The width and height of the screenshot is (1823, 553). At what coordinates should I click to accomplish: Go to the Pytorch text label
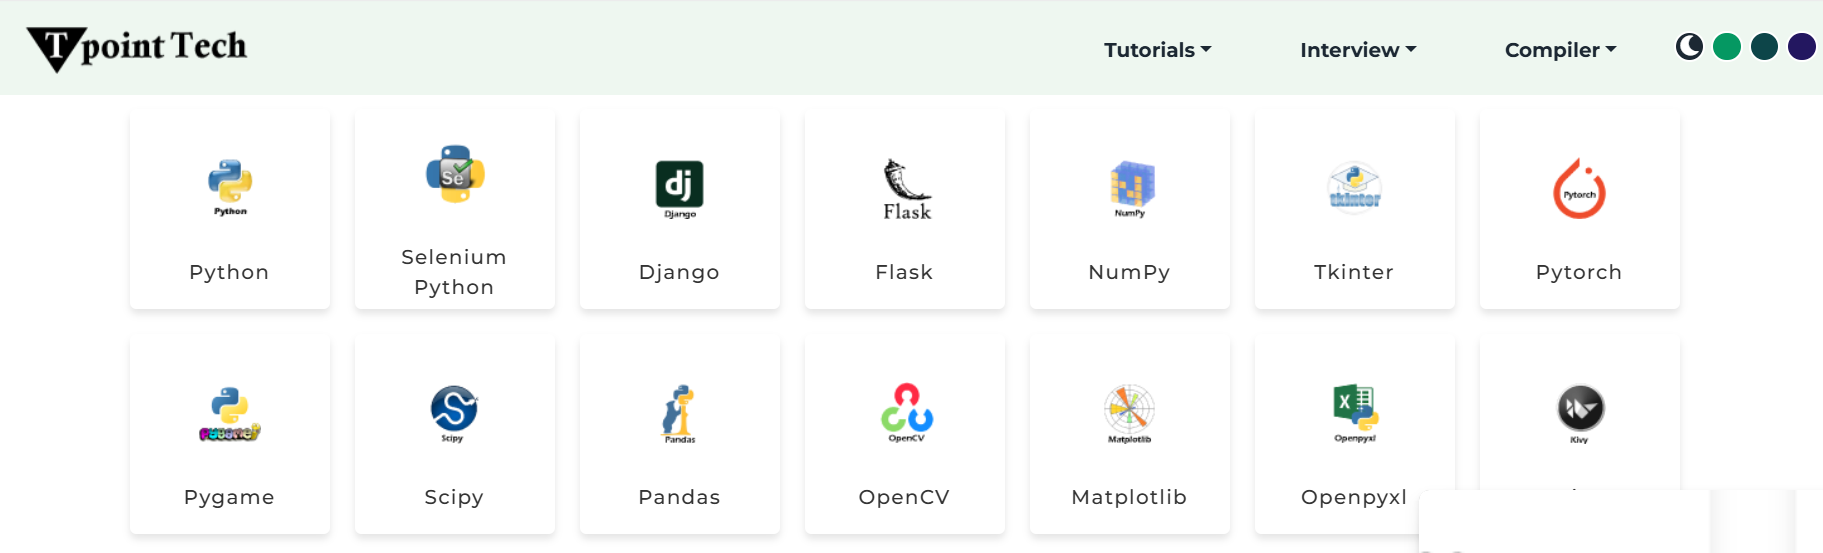[x=1579, y=272]
